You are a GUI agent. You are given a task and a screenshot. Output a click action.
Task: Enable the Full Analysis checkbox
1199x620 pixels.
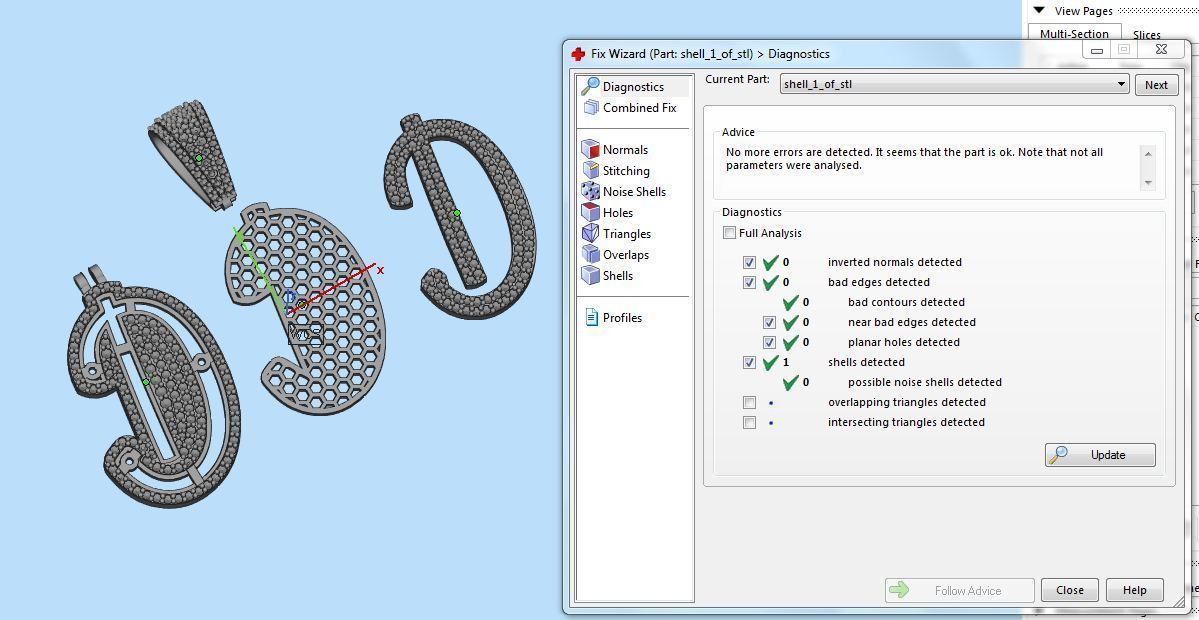pos(729,233)
